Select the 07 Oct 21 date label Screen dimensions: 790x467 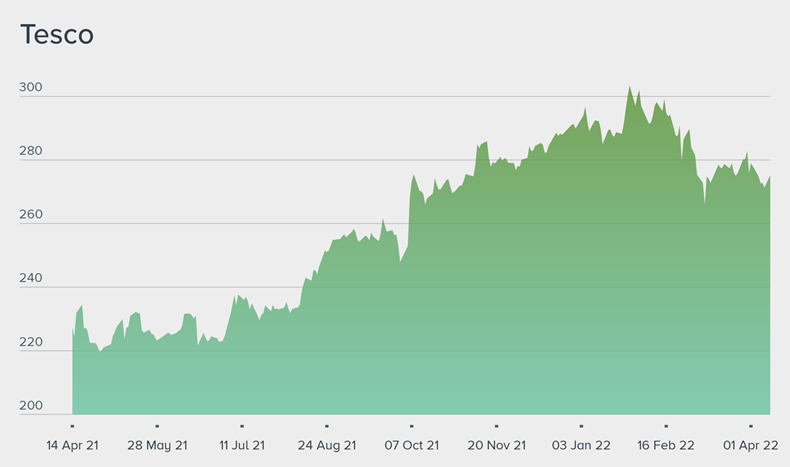[x=412, y=445]
